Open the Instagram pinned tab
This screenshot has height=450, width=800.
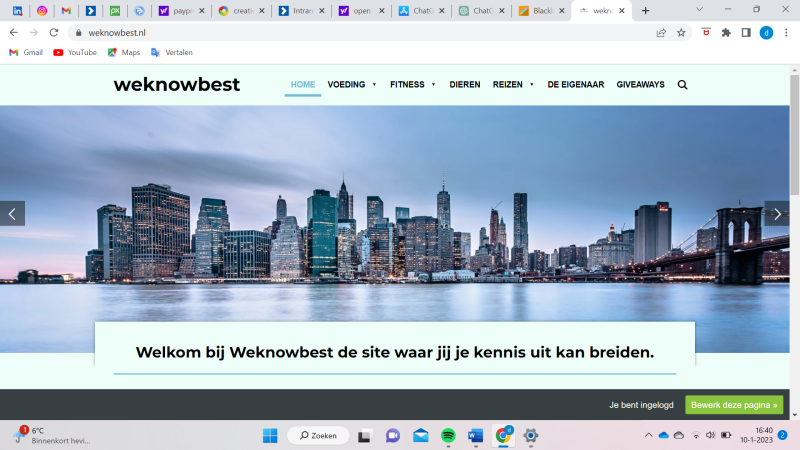(42, 10)
